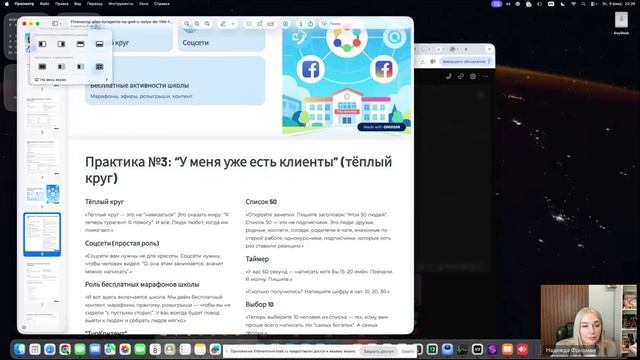The width and height of the screenshot is (640, 360).
Task: Open the Переход menu
Action: pos(95,4)
